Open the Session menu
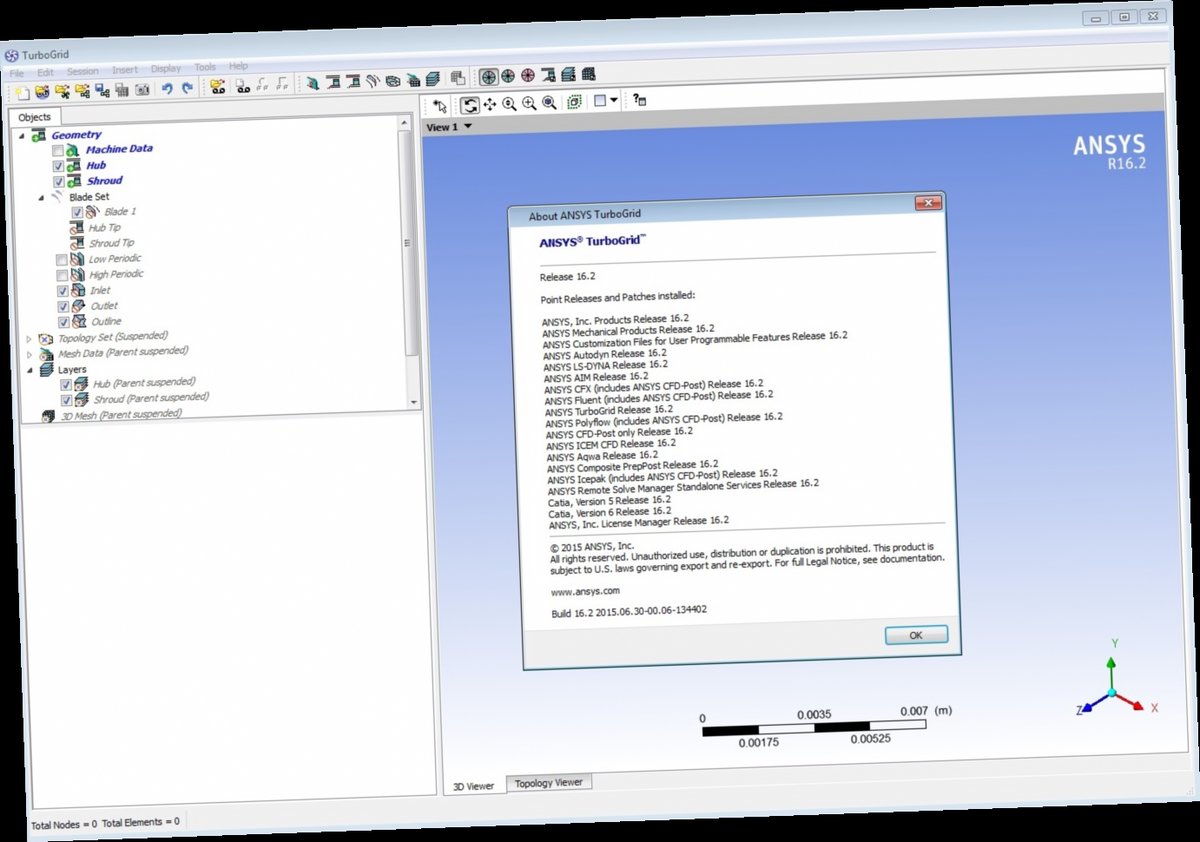This screenshot has height=842, width=1200. click(82, 71)
